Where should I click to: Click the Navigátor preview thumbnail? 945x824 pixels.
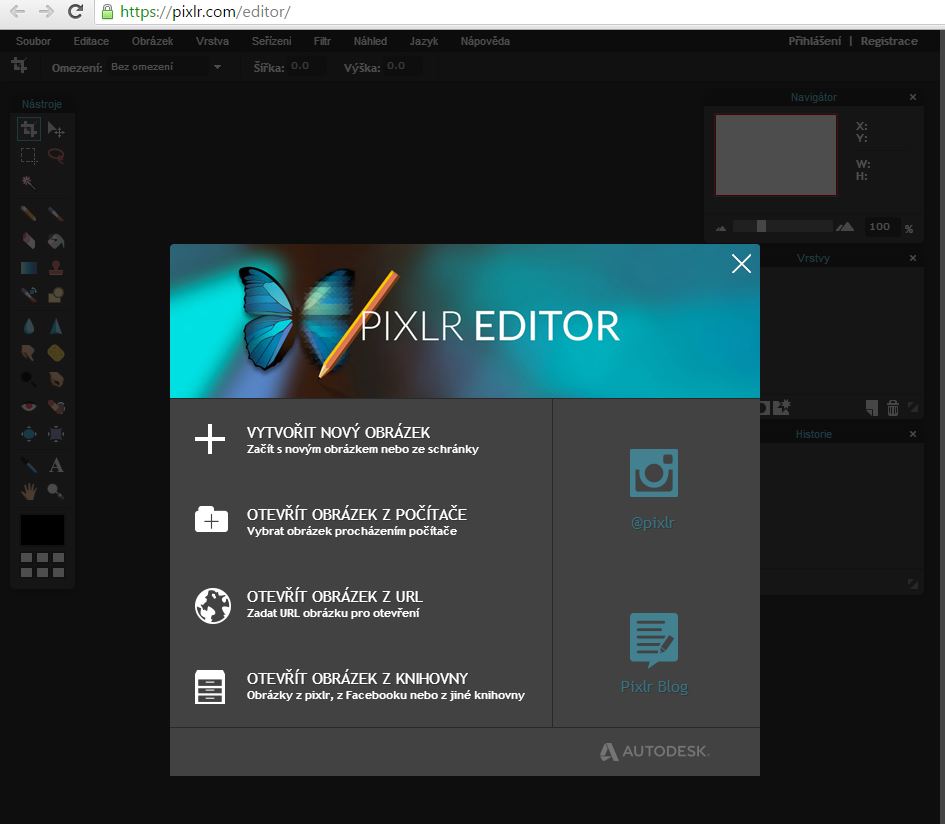coord(776,155)
